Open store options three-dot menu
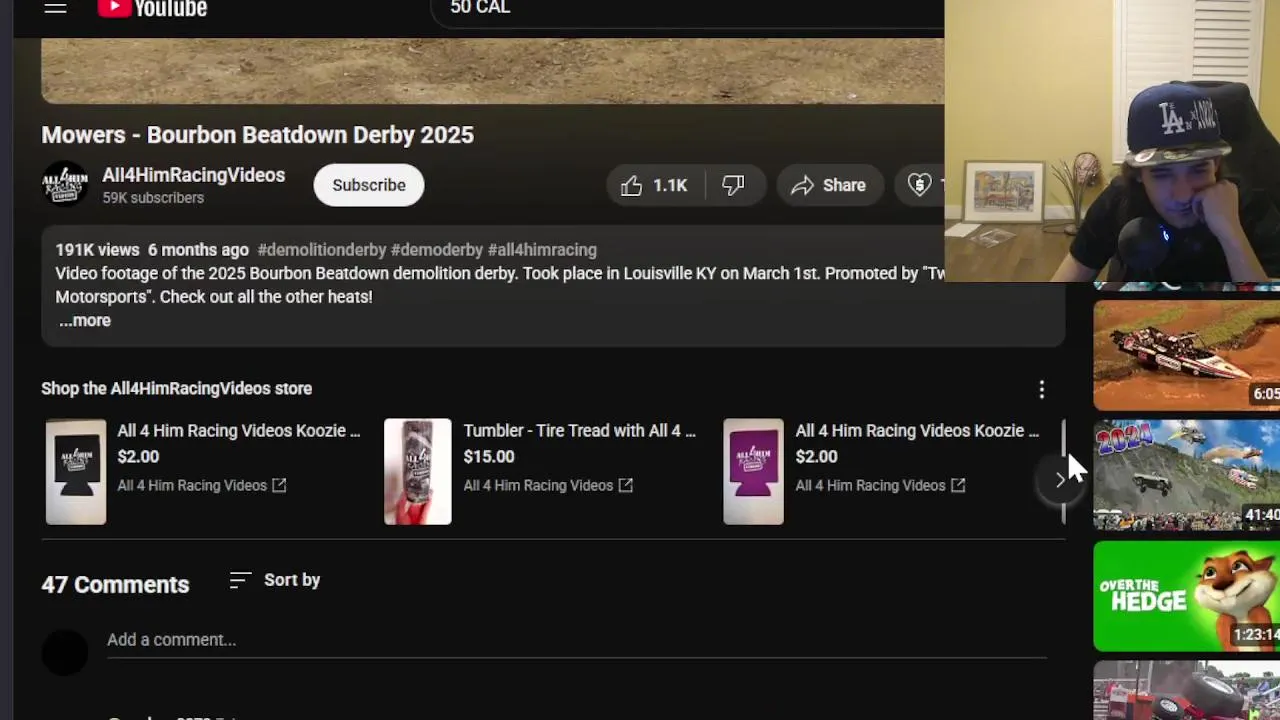The image size is (1280, 720). [x=1042, y=389]
